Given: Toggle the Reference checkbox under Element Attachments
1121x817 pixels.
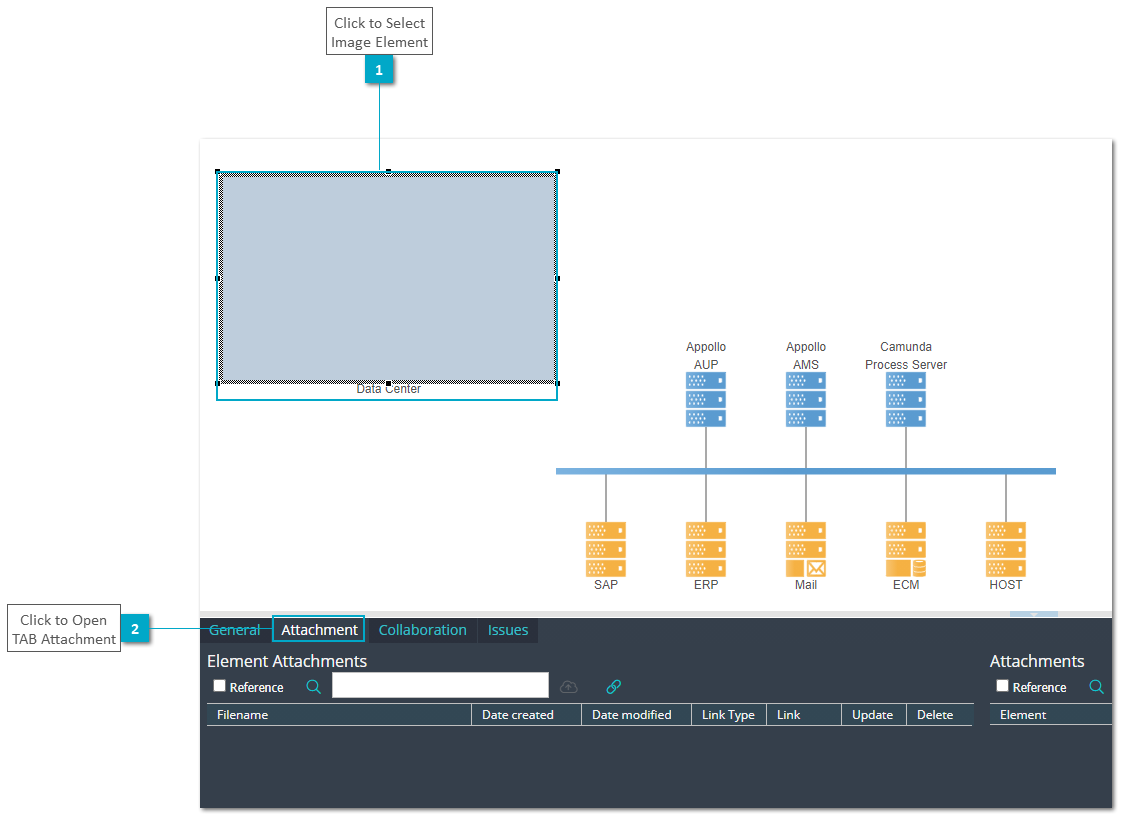Looking at the screenshot, I should point(219,686).
